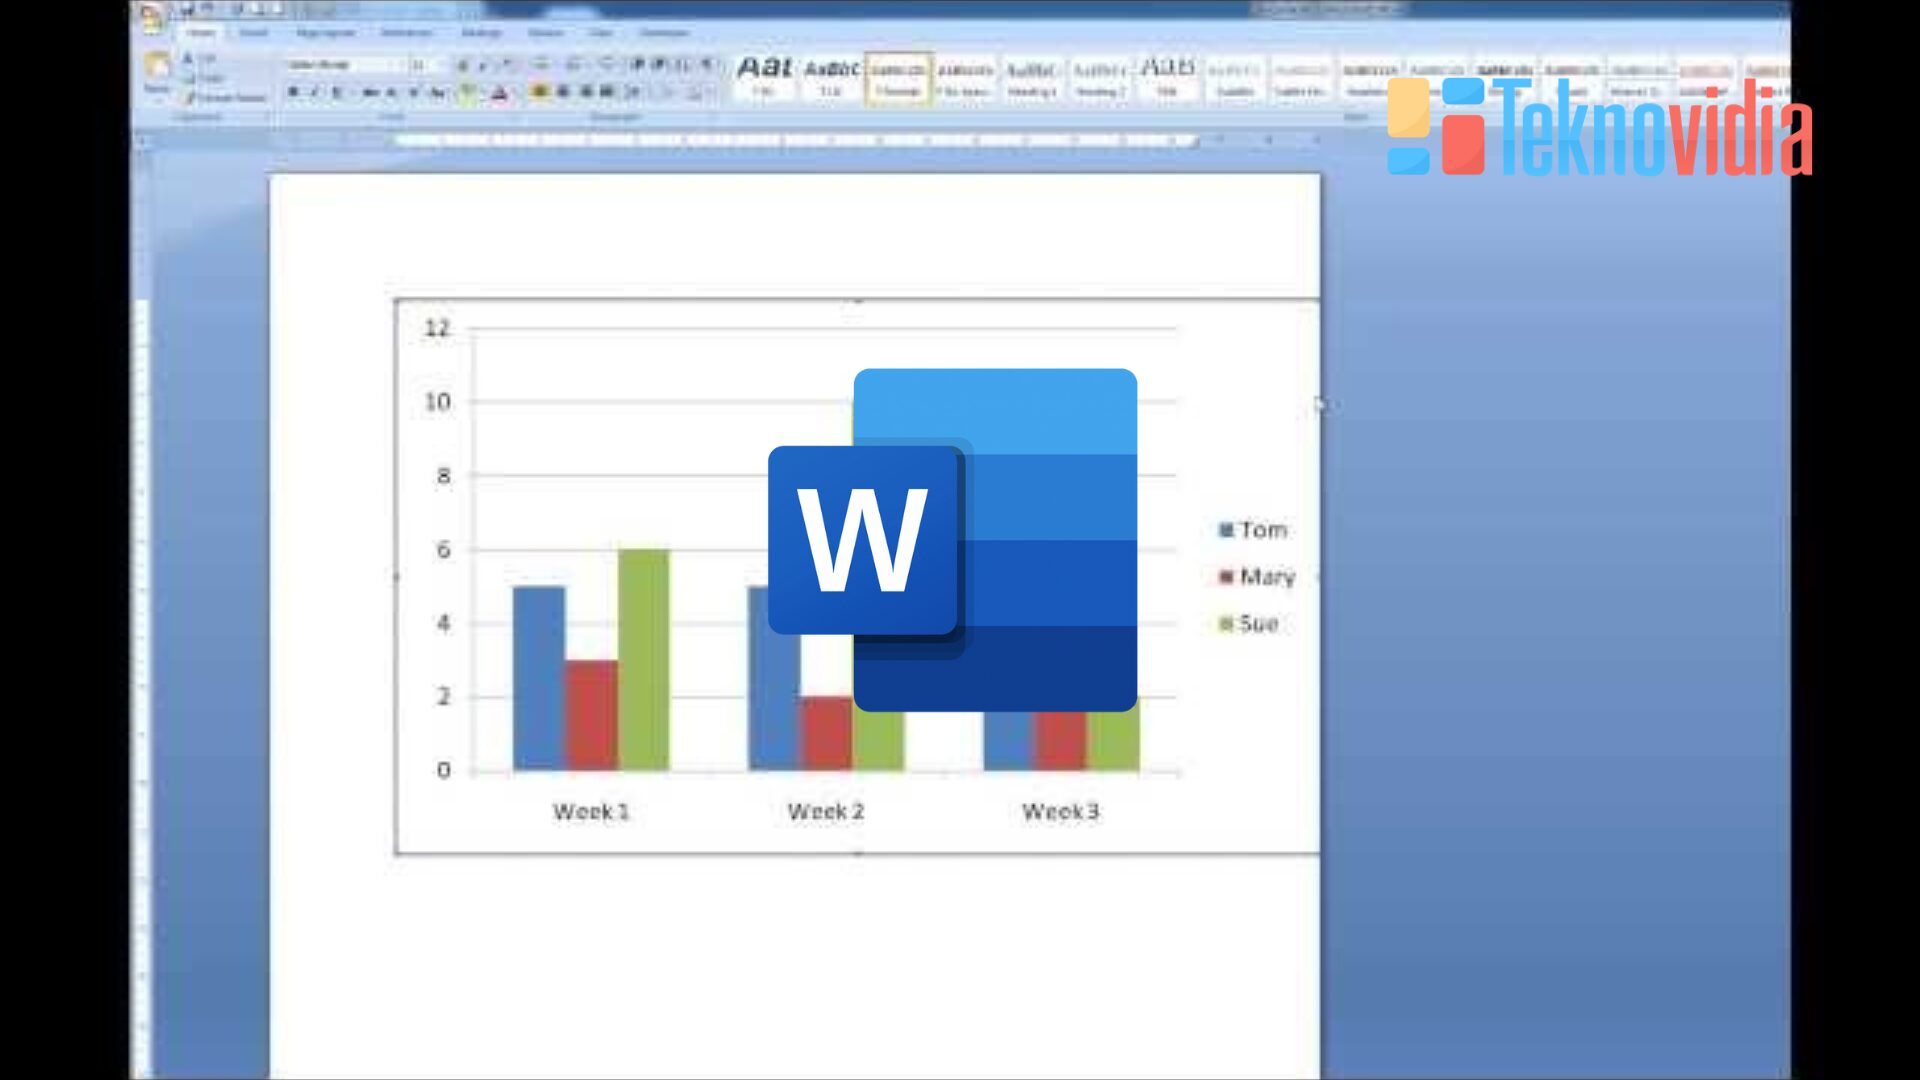Screen dimensions: 1920x1080
Task: Expand the Paste options arrow below Paste
Action: tap(157, 100)
